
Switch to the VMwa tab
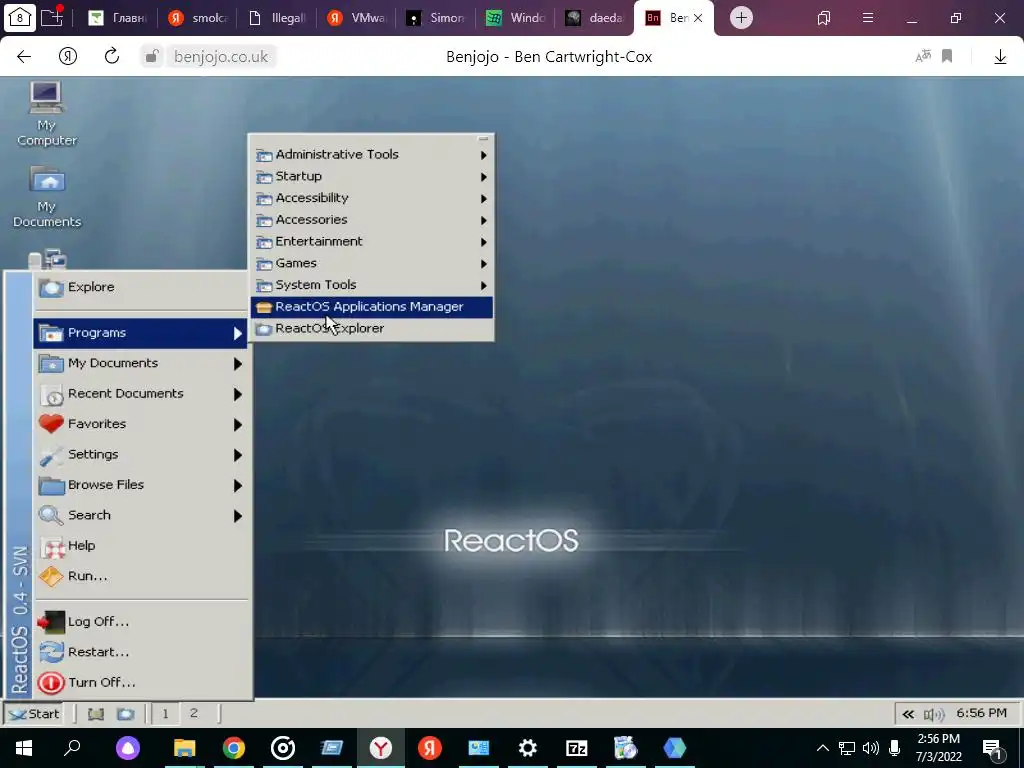coord(357,18)
